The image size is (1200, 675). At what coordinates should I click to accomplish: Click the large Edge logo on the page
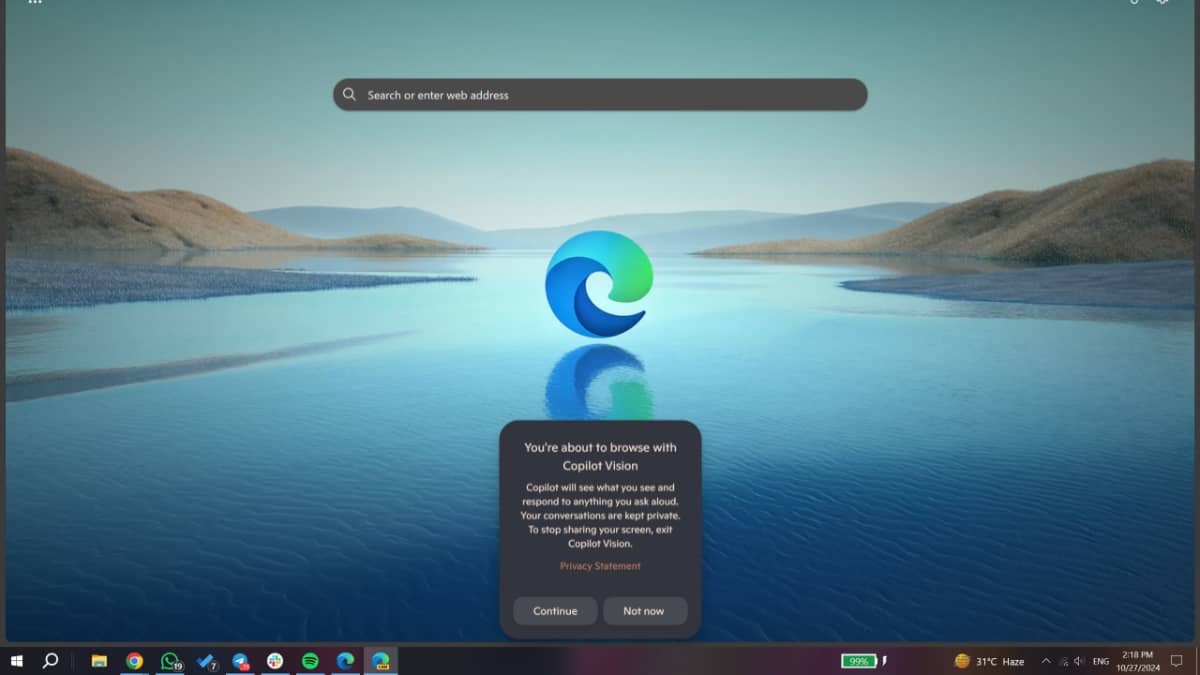(x=599, y=283)
